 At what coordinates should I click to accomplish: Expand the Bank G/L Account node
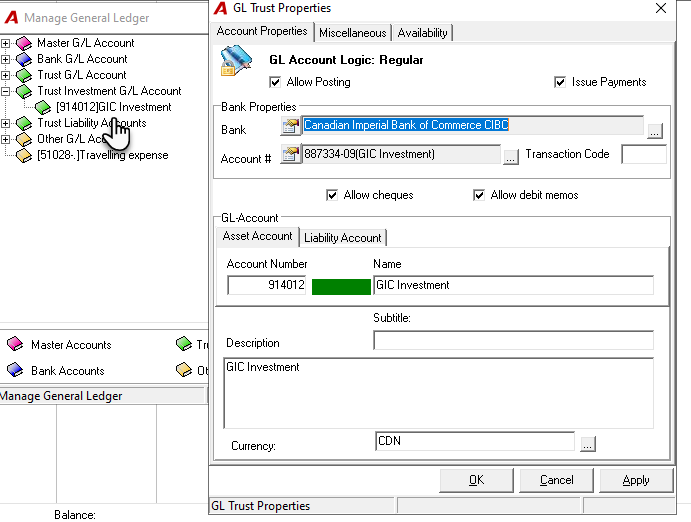tap(5, 59)
